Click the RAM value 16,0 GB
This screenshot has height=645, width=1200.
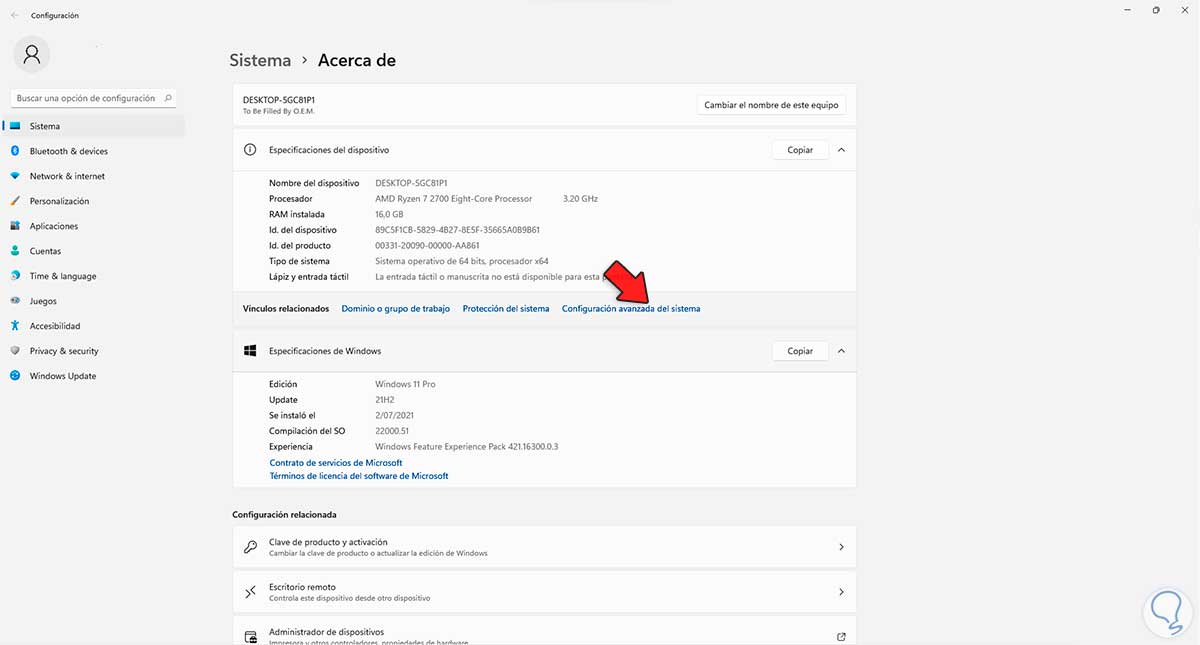[389, 214]
